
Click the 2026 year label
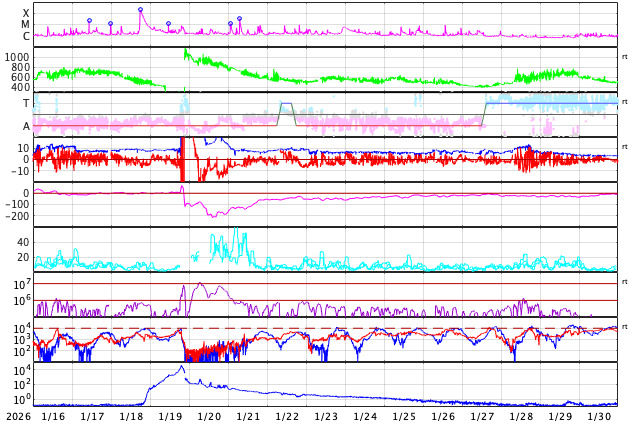(17, 416)
